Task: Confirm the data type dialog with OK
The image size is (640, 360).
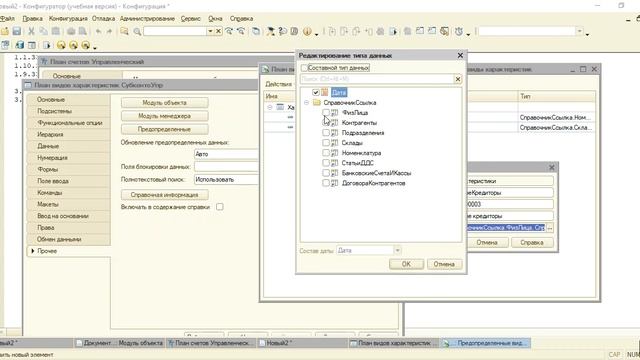Action: tap(406, 264)
